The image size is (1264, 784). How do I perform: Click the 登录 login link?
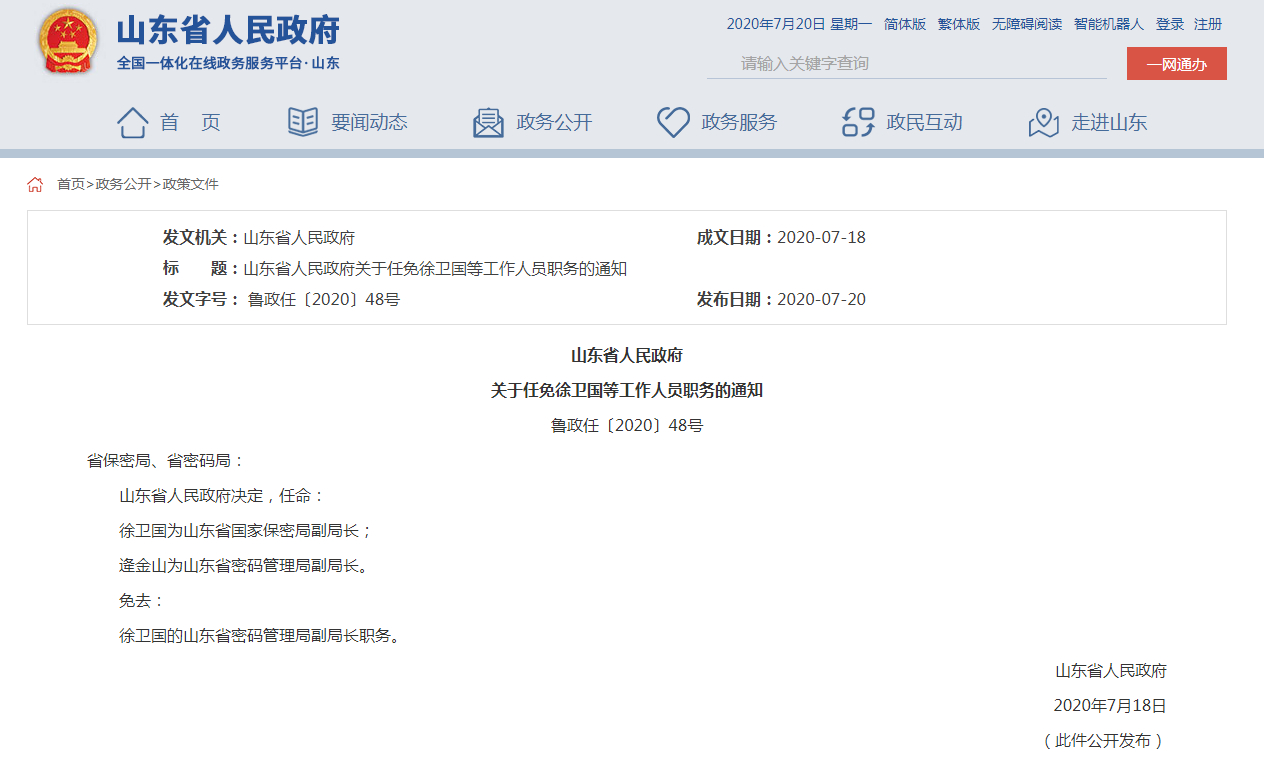point(1170,24)
